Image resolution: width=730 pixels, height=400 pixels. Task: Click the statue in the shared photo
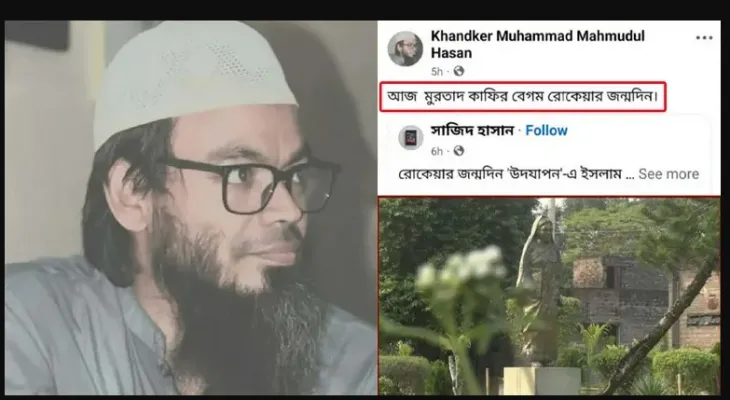pyautogui.click(x=540, y=289)
